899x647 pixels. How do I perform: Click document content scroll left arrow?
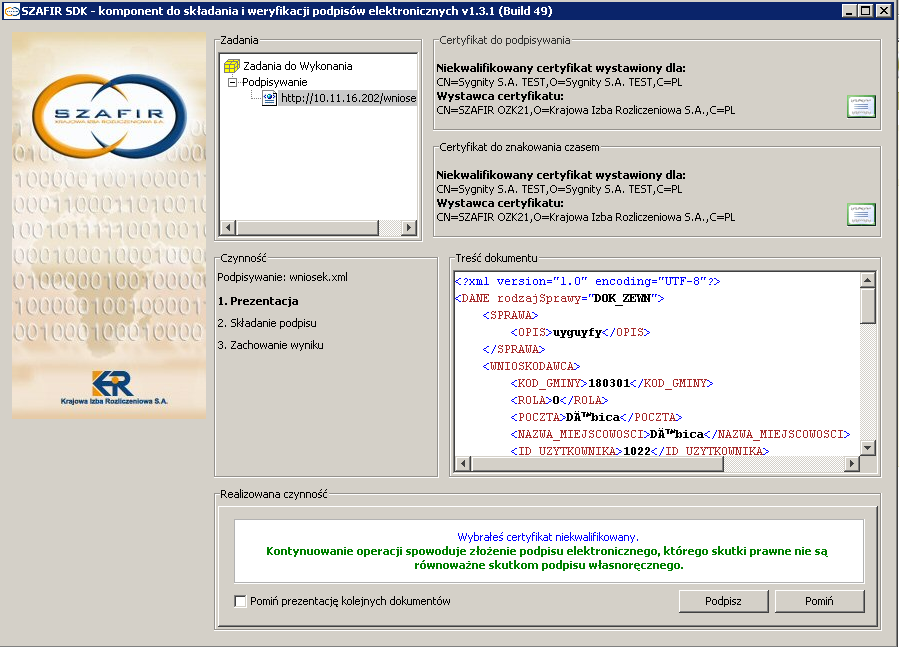[463, 463]
